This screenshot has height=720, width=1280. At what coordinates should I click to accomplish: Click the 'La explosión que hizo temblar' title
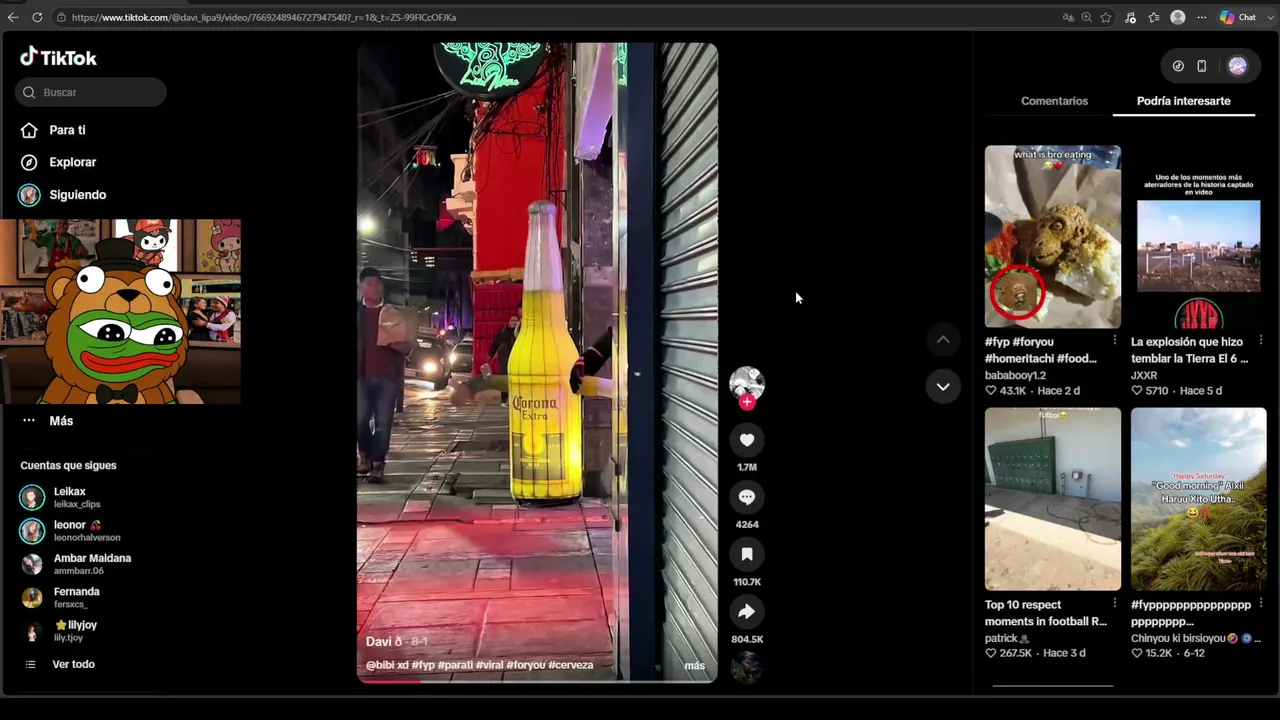[1190, 350]
